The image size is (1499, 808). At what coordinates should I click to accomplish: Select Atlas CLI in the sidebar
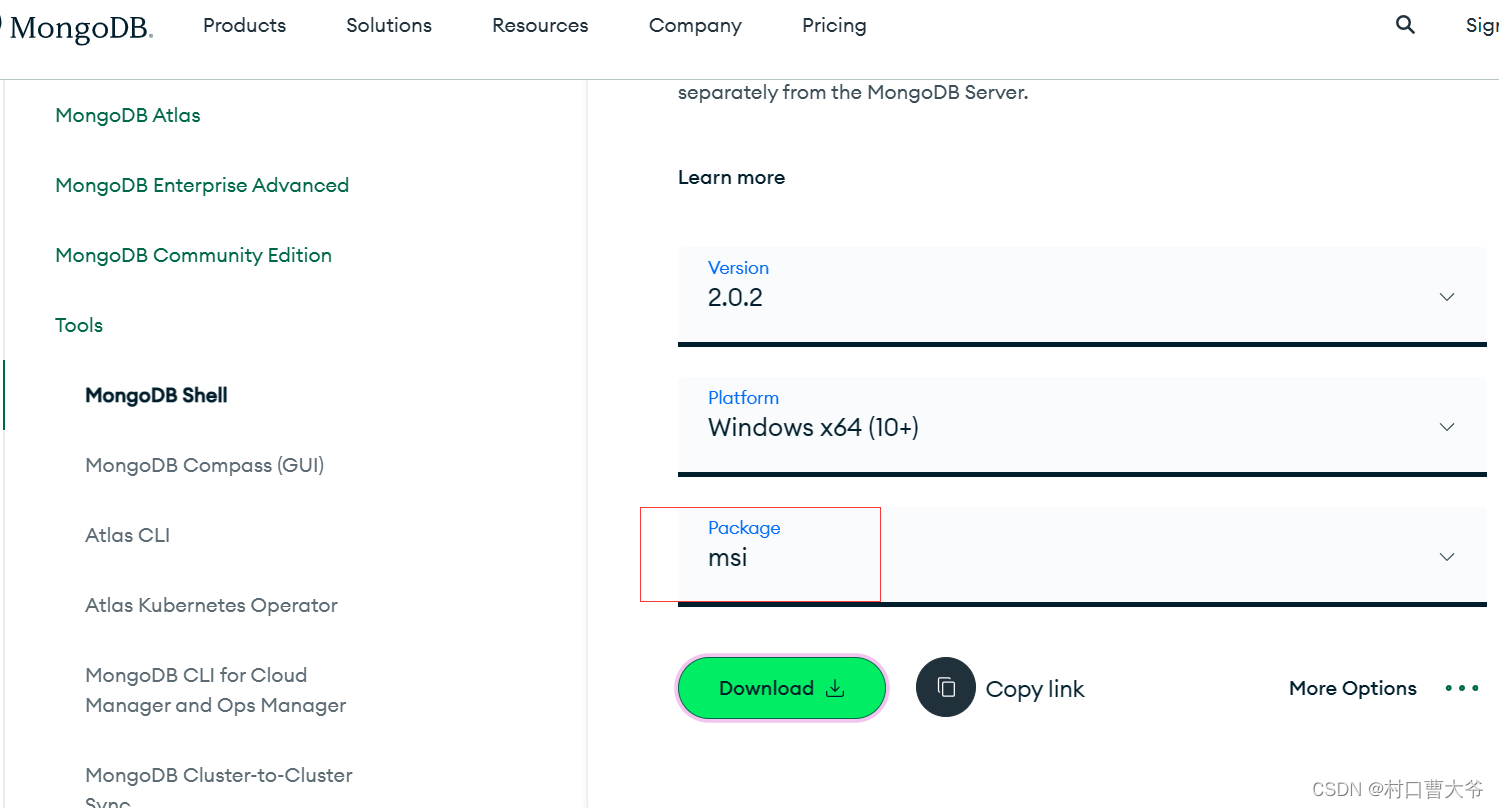[x=127, y=535]
